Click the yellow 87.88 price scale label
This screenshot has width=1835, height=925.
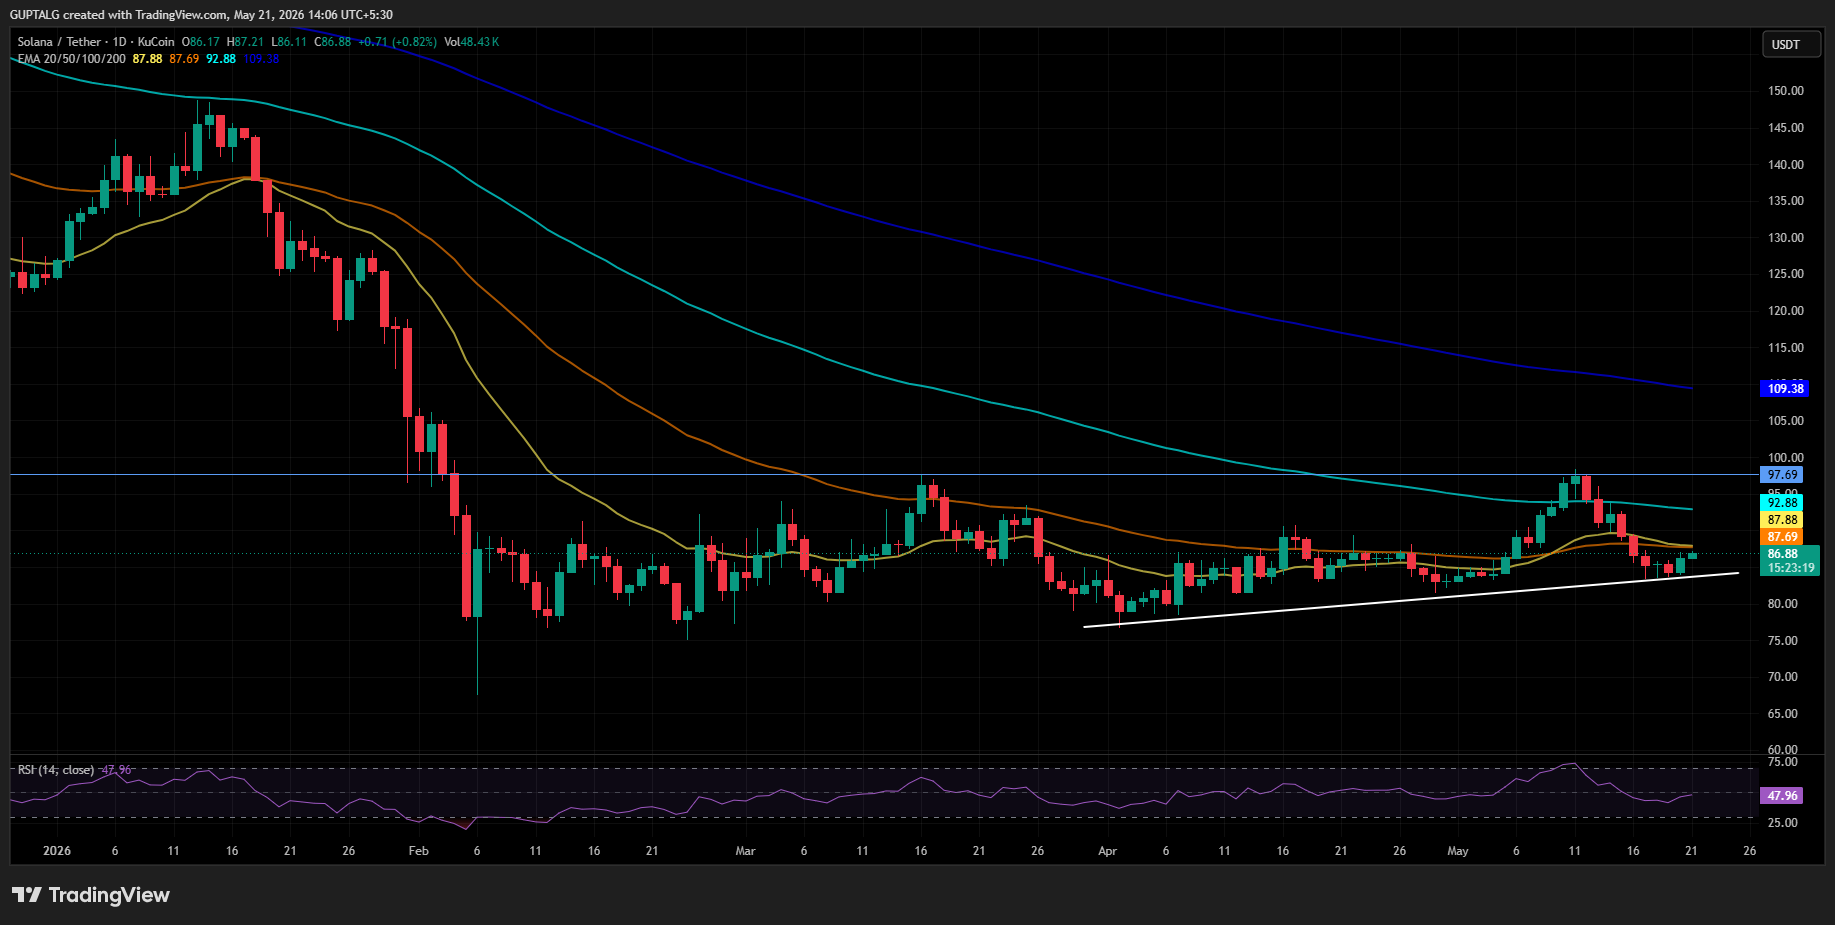[x=1782, y=520]
